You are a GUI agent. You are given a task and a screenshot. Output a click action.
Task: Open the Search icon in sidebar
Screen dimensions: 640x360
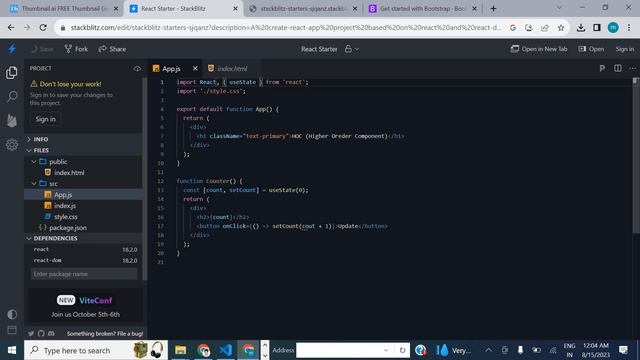[x=12, y=97]
